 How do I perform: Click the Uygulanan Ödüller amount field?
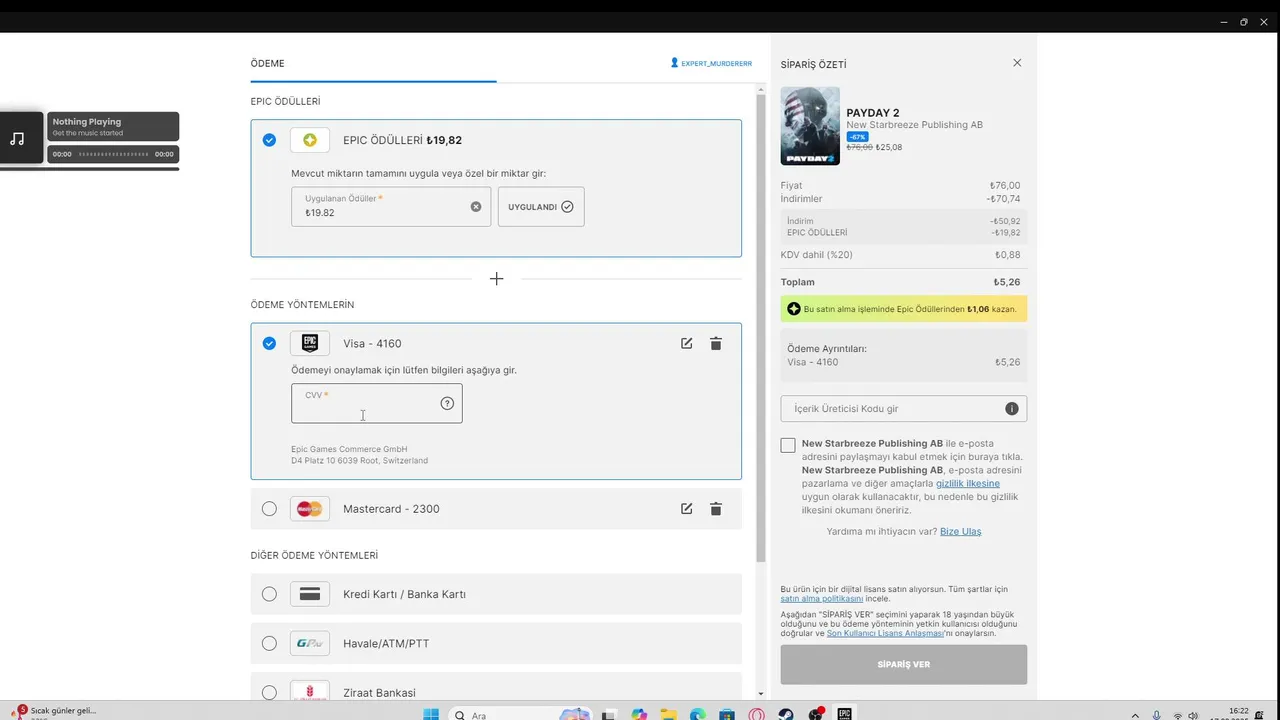coord(391,207)
